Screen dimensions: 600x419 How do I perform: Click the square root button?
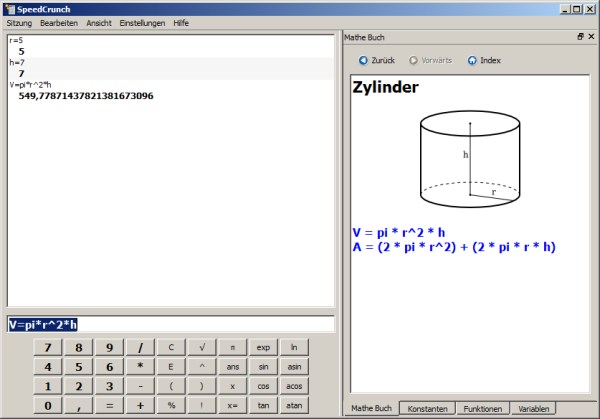[x=202, y=347]
